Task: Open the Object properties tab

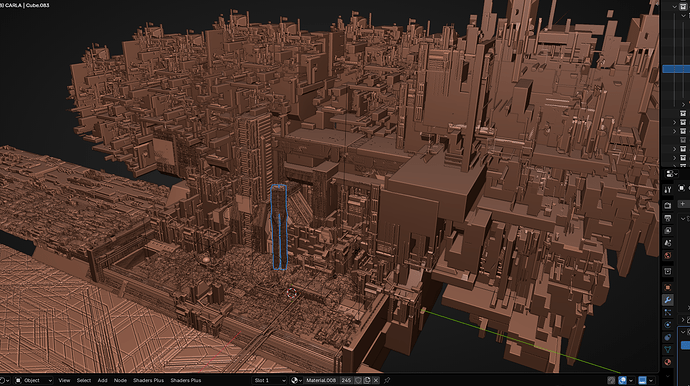Action: click(x=668, y=287)
